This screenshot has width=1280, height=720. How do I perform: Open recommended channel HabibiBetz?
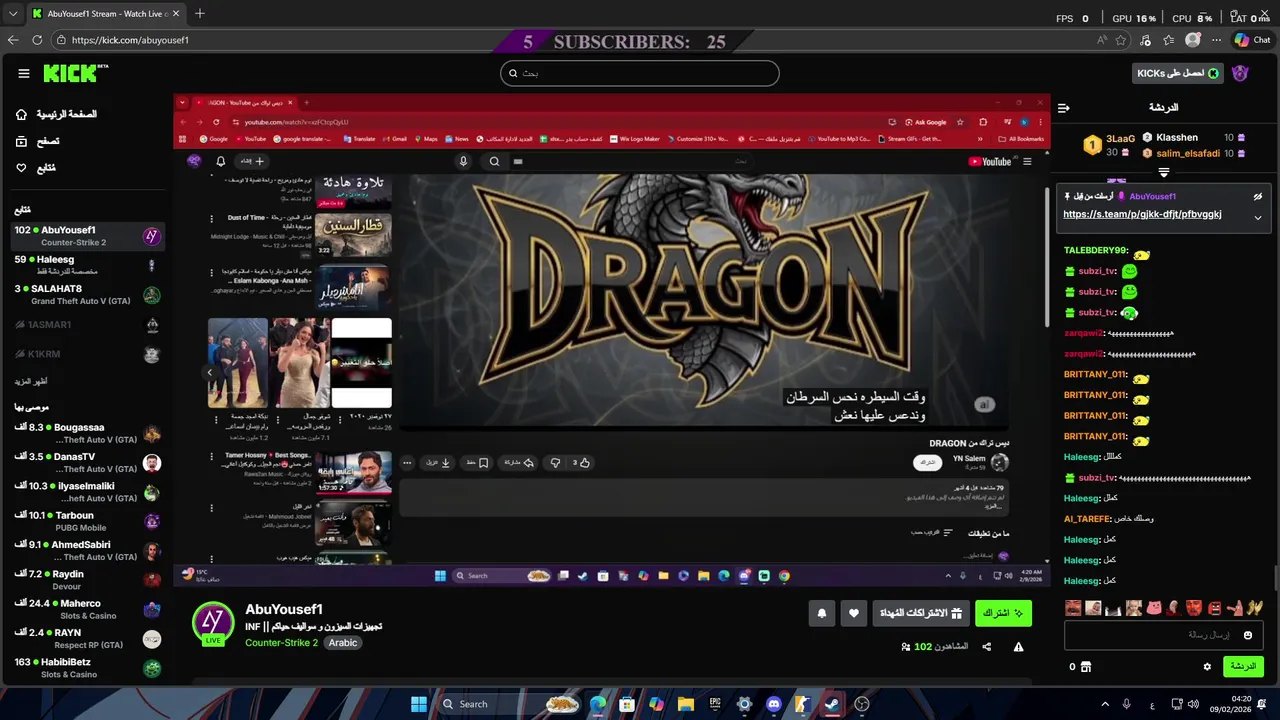[88, 668]
